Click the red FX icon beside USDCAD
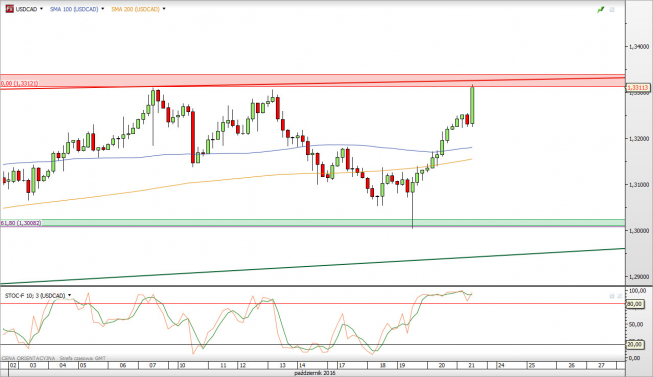 point(10,9)
